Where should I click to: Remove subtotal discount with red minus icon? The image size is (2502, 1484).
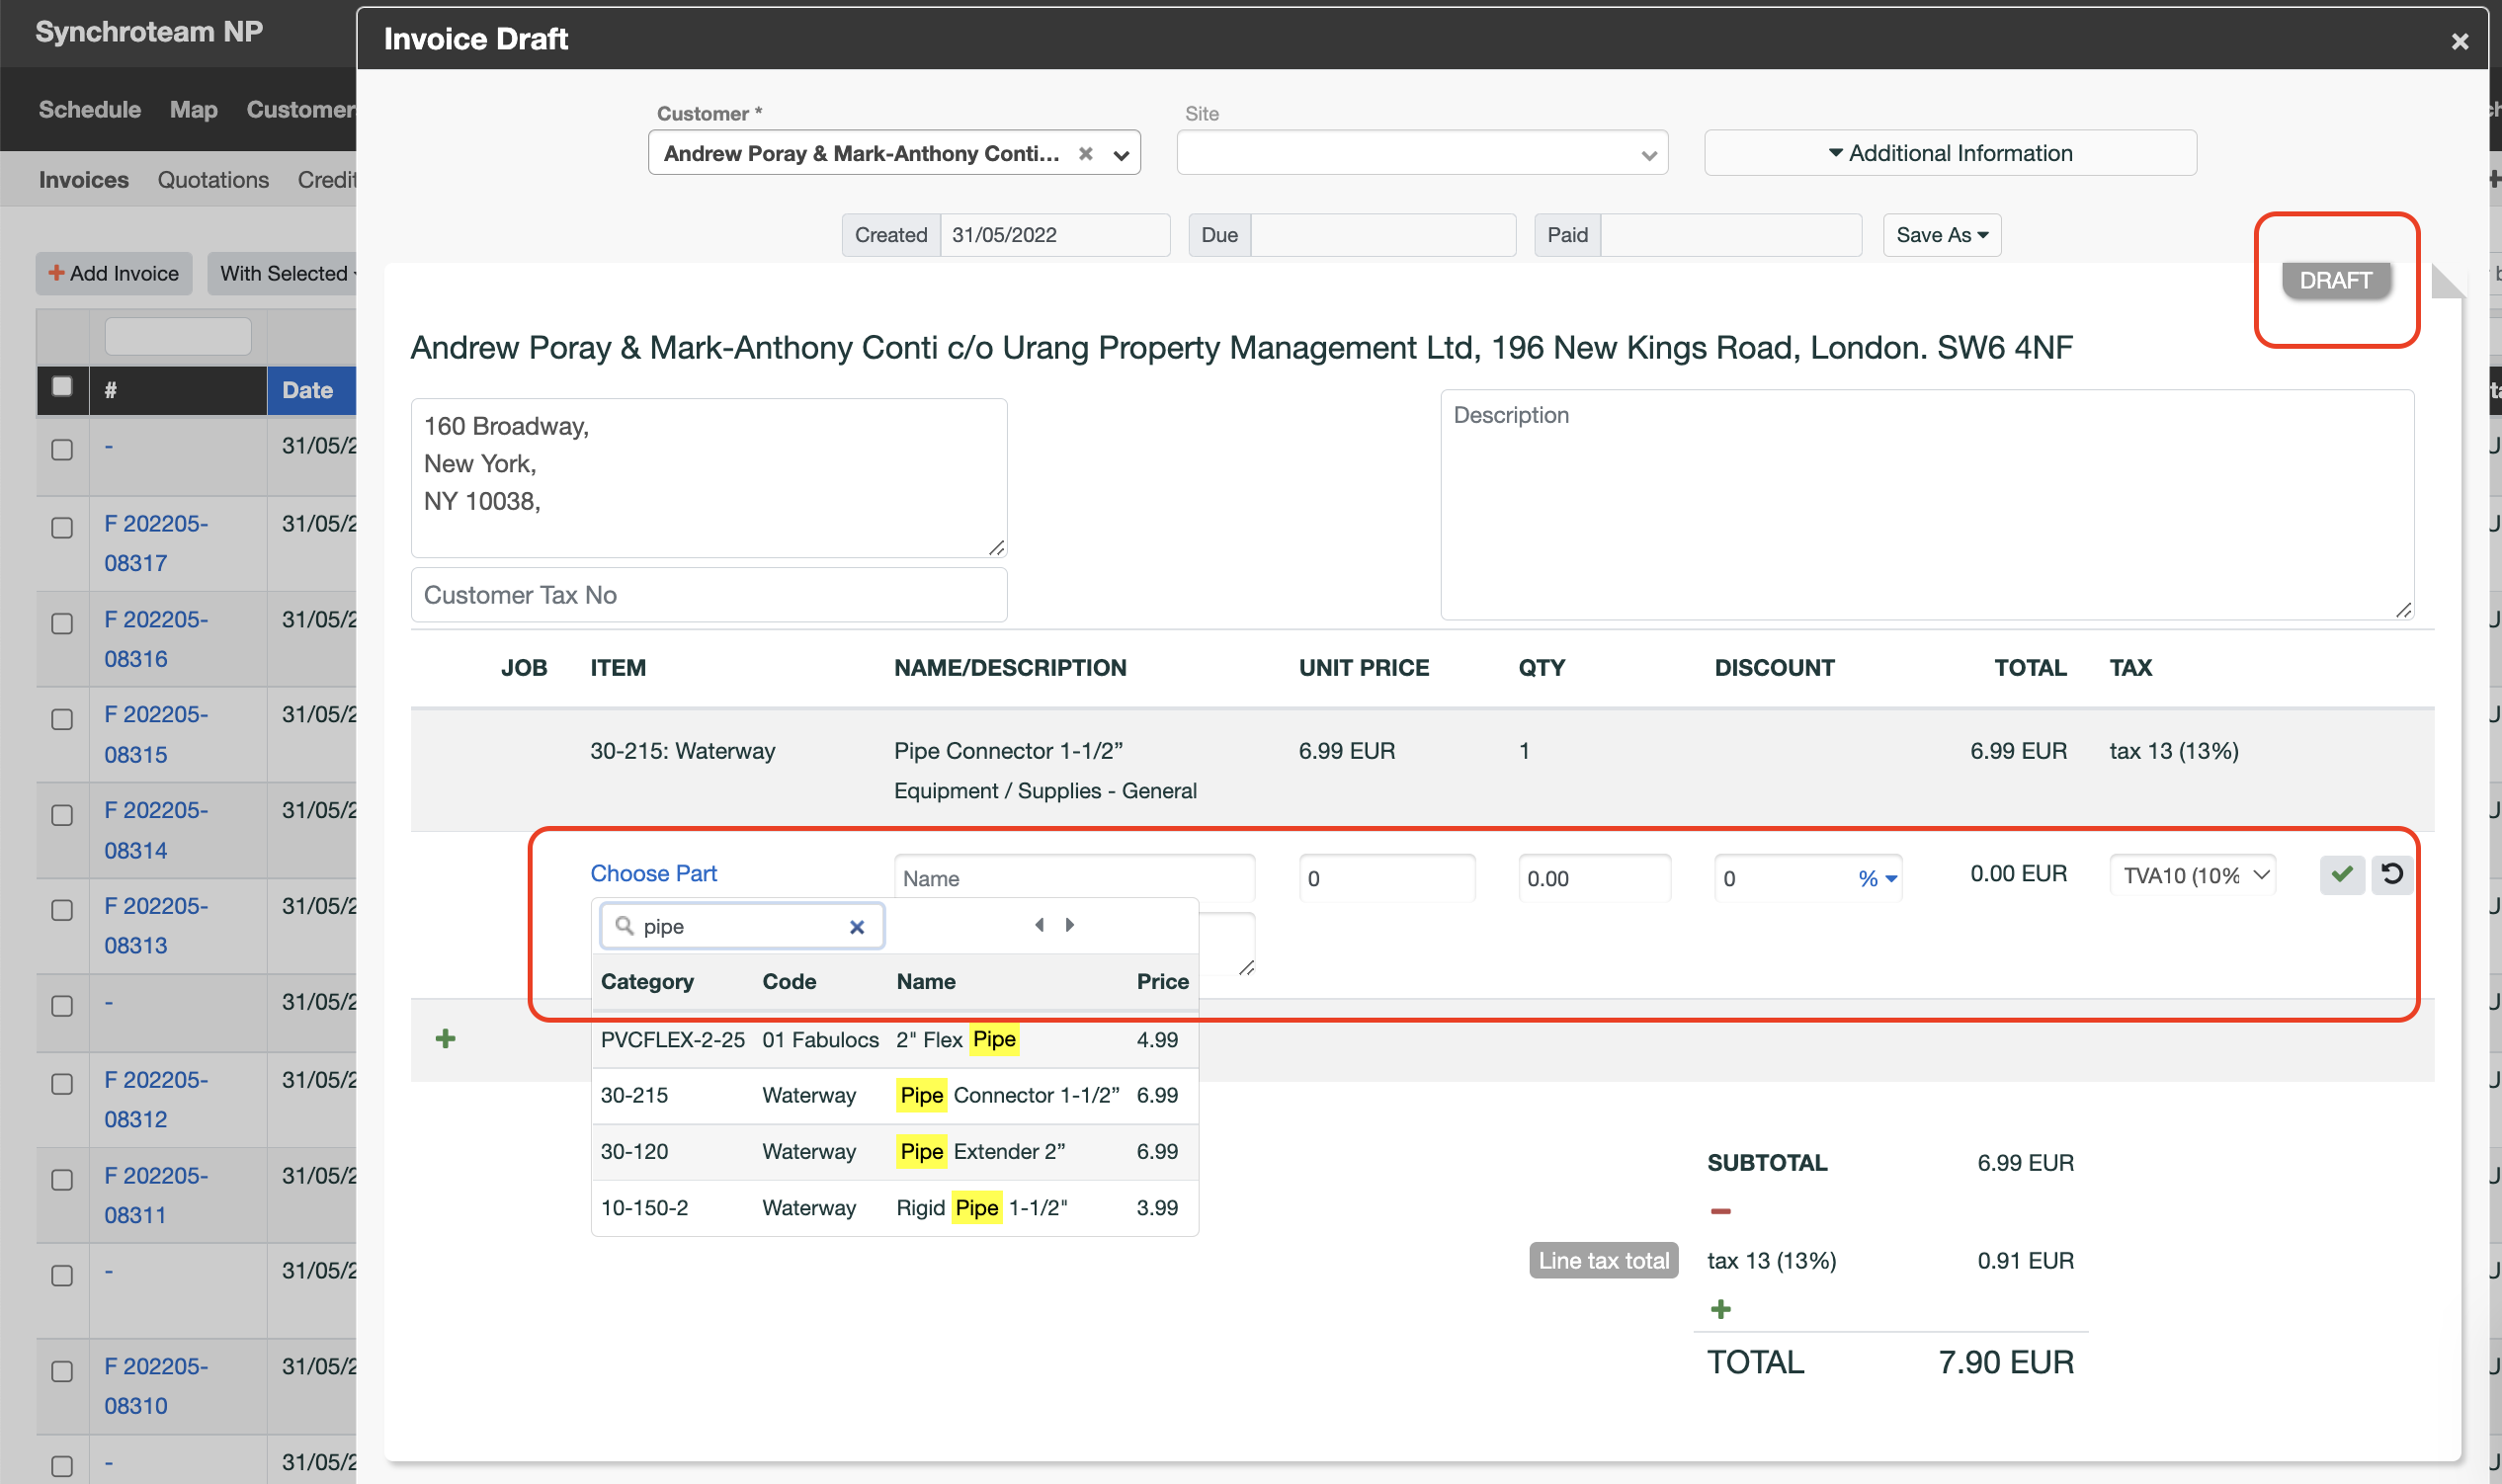pyautogui.click(x=1720, y=1211)
